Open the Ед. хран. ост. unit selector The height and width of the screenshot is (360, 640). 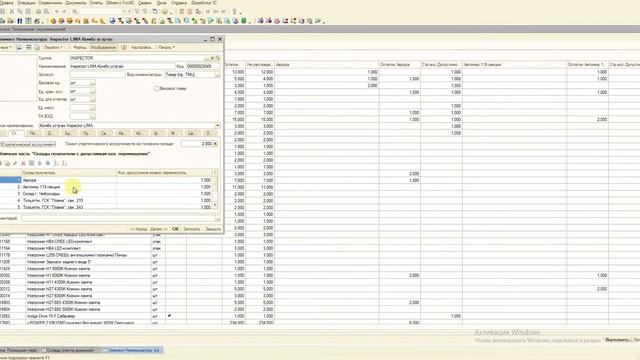coord(93,91)
